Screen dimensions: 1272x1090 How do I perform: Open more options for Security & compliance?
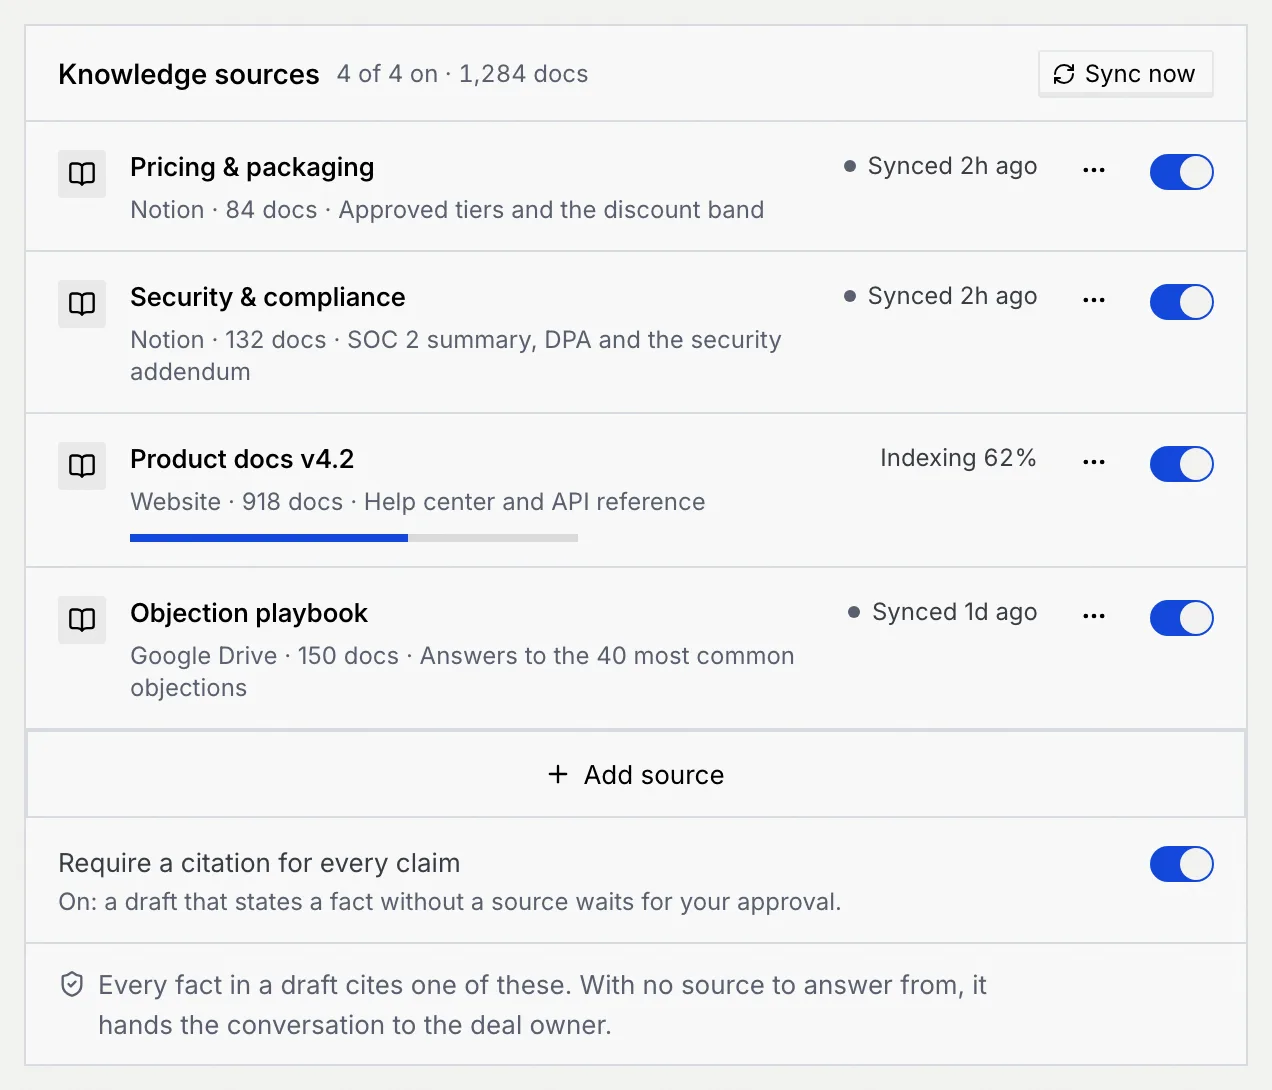point(1094,301)
